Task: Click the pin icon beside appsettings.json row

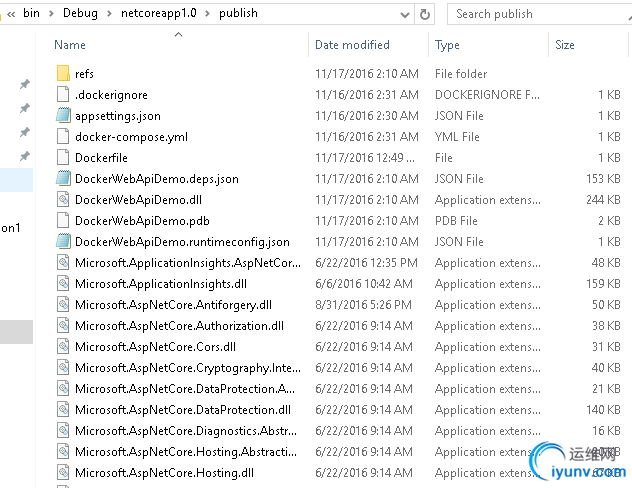Action: coord(25,108)
